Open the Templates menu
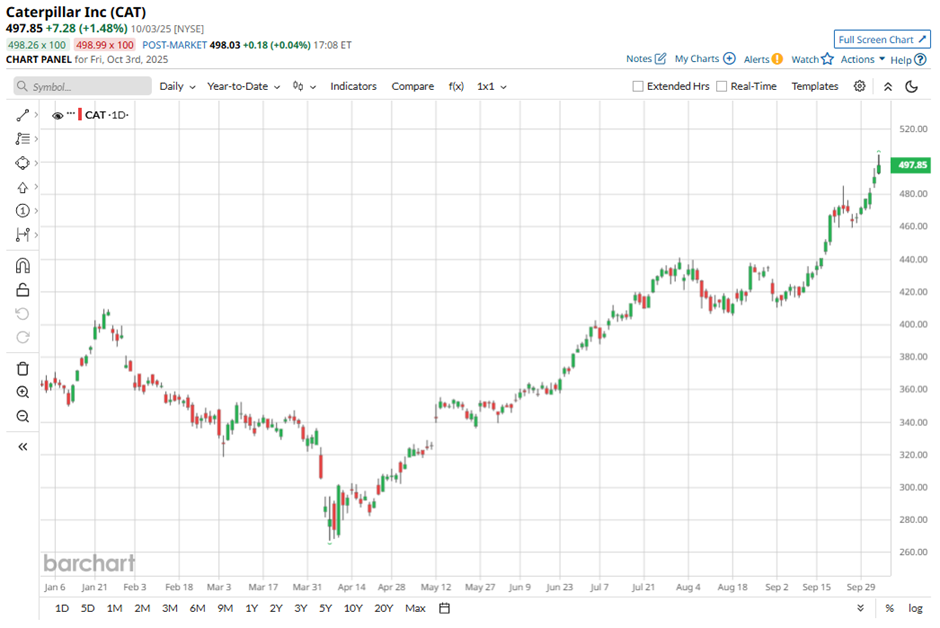This screenshot has width=940, height=628. pos(815,86)
